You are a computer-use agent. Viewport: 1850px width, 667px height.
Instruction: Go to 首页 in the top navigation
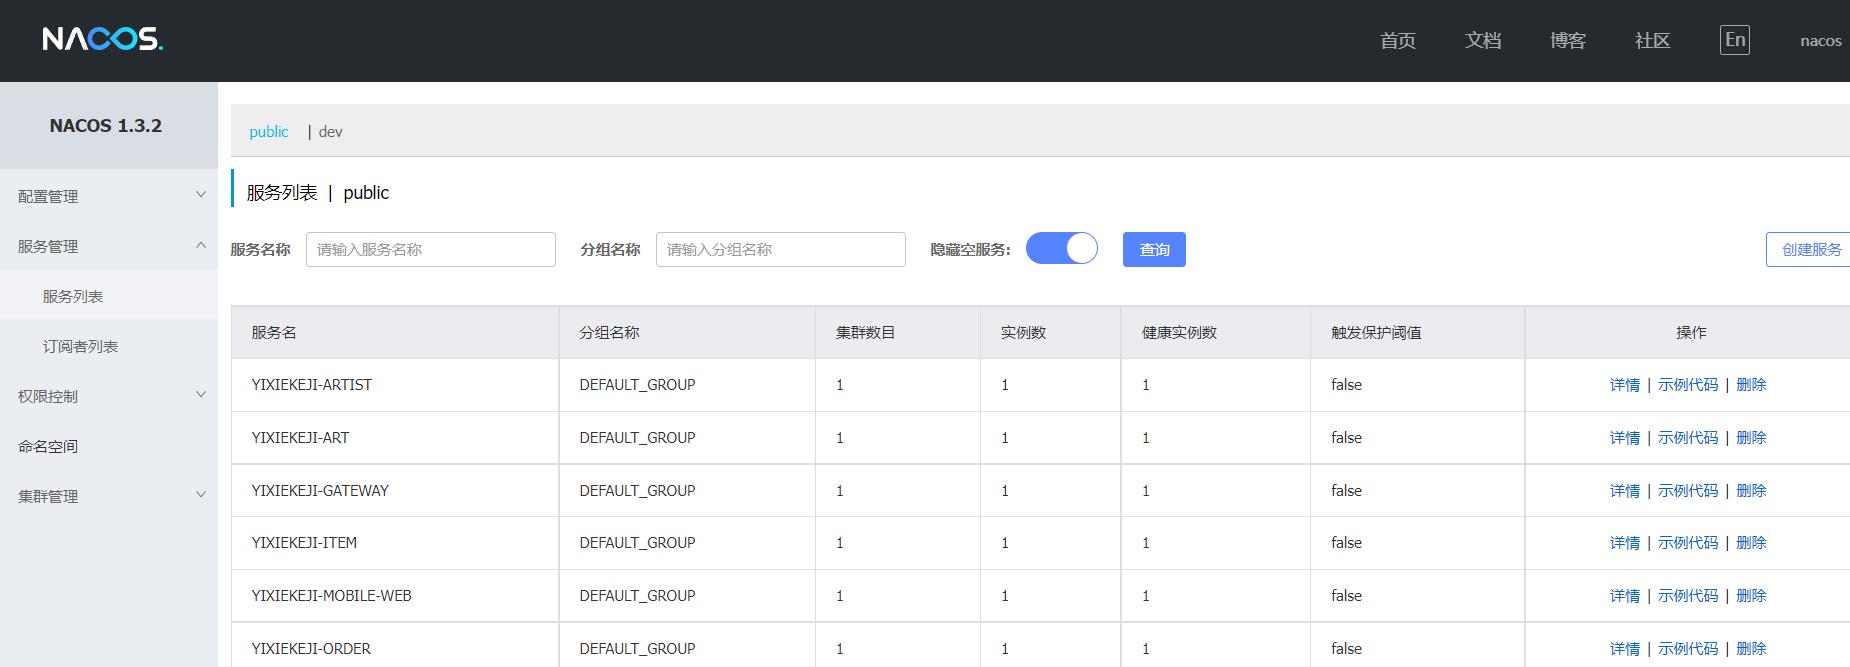click(x=1398, y=40)
